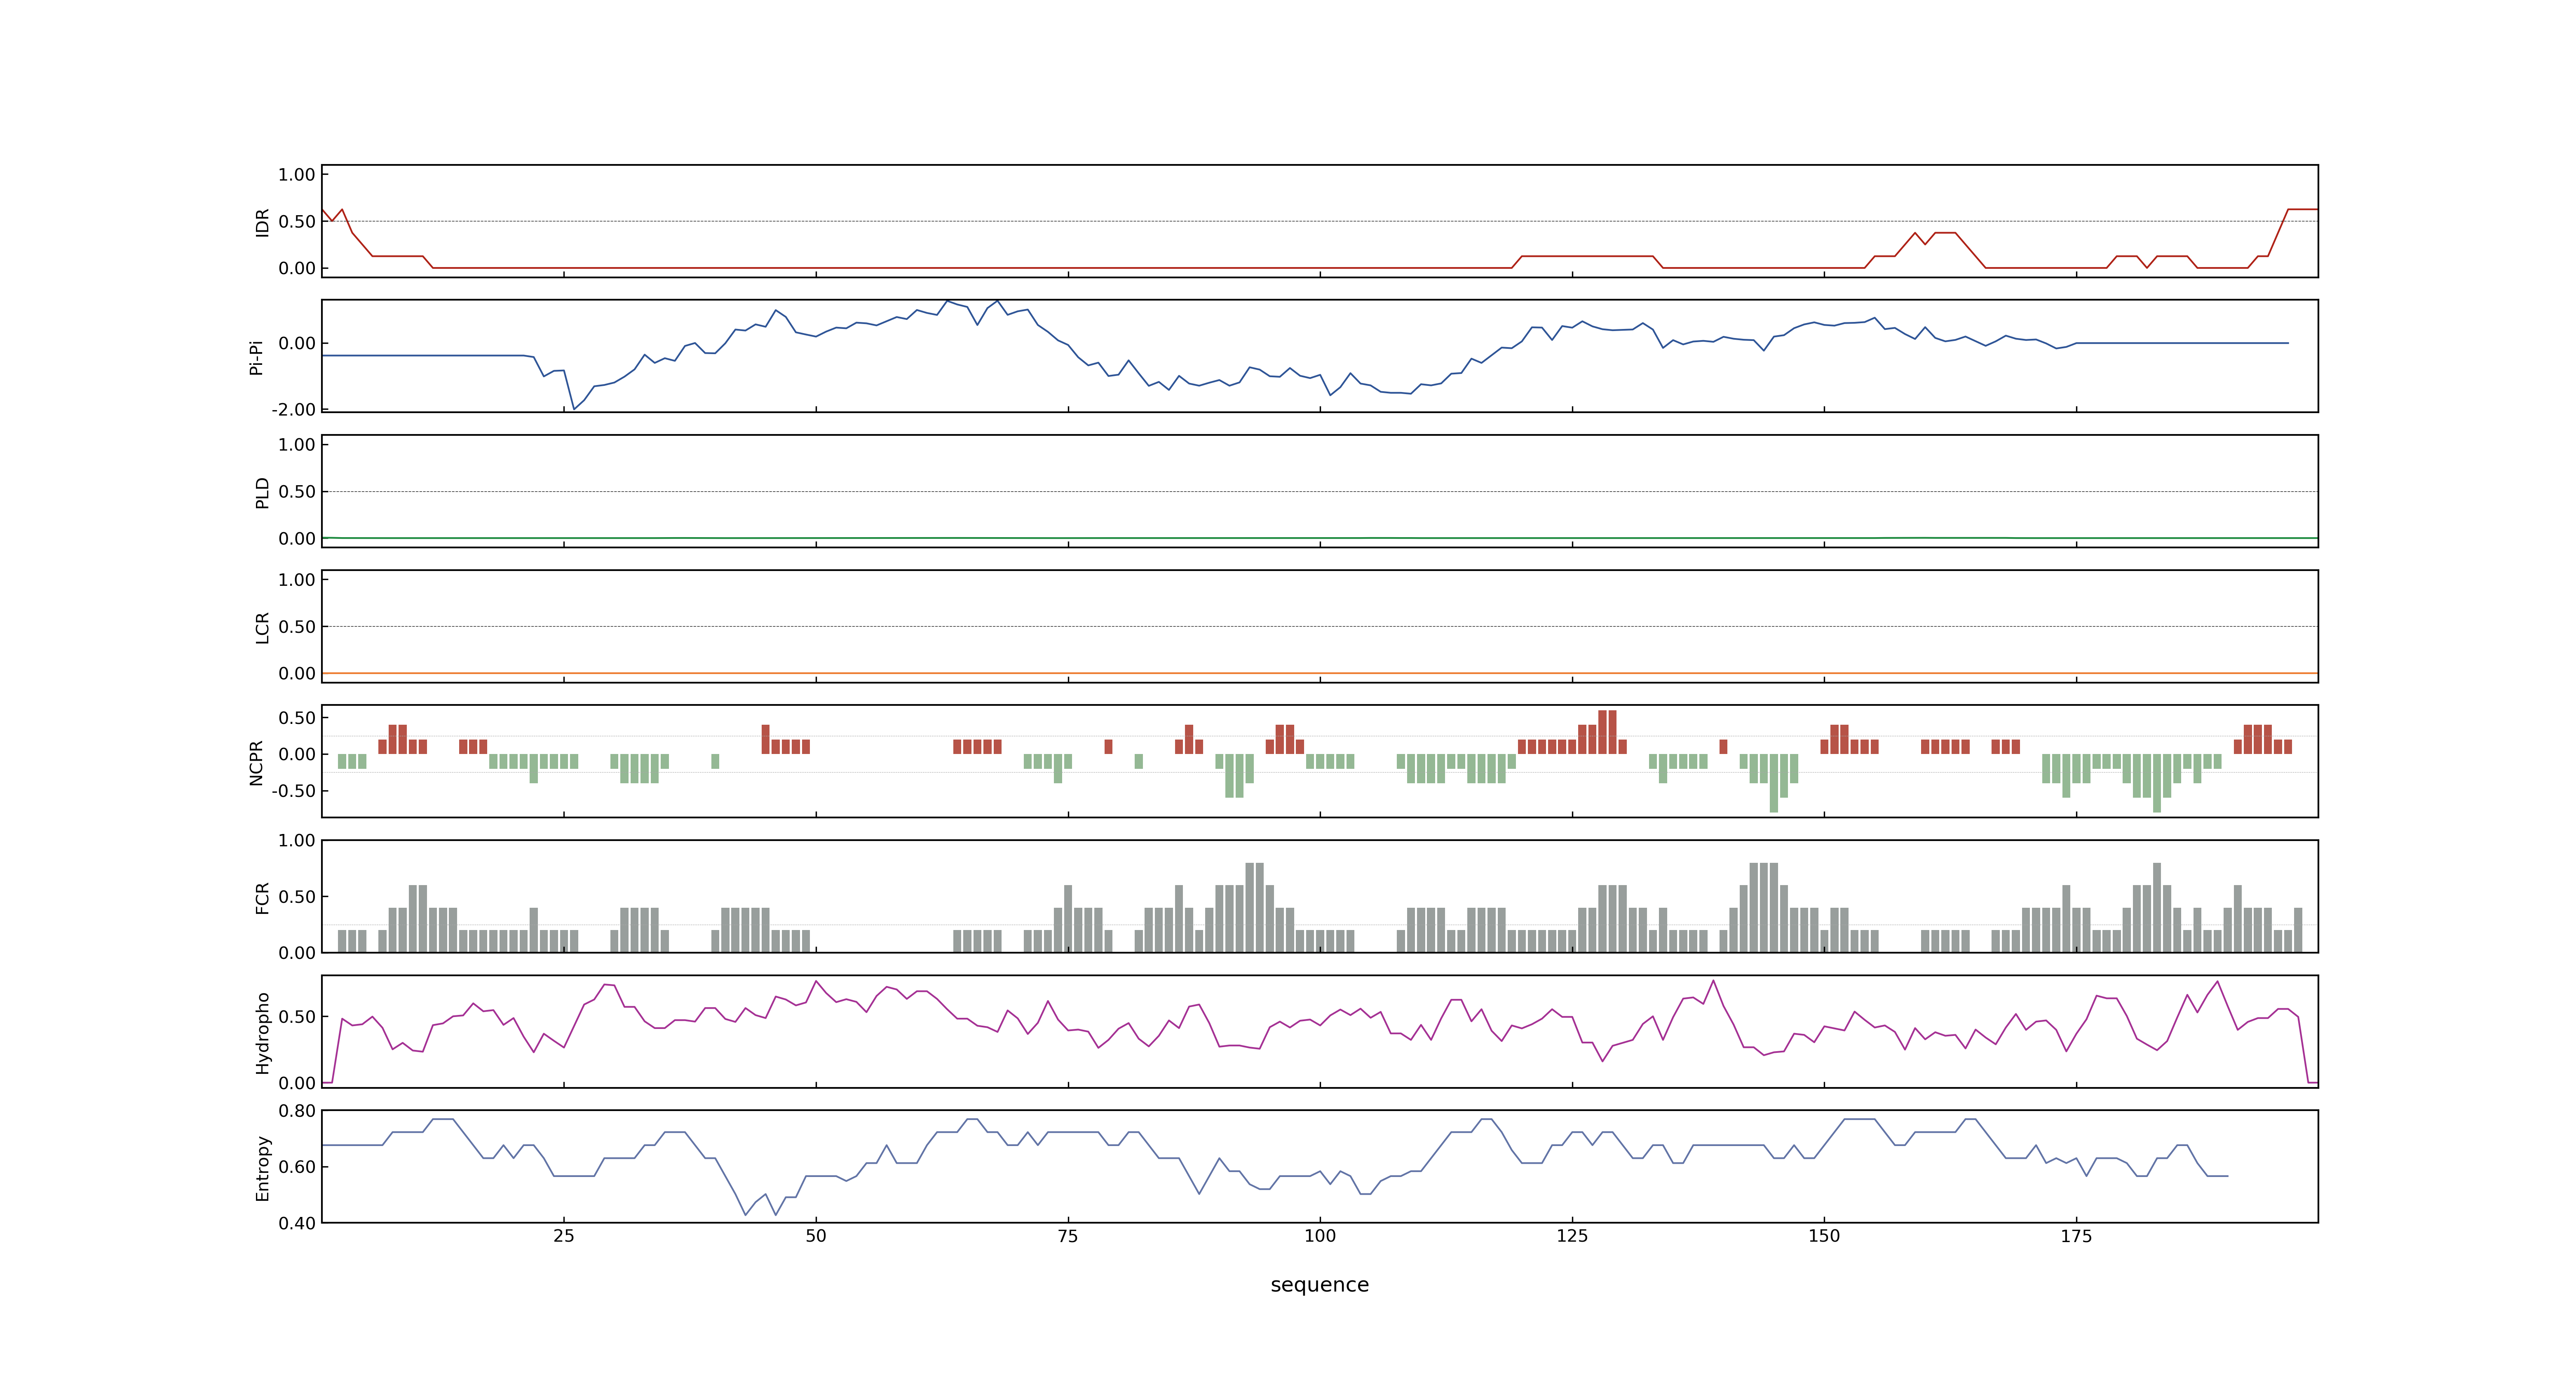Select x-axis tick label 100

pos(1320,1236)
